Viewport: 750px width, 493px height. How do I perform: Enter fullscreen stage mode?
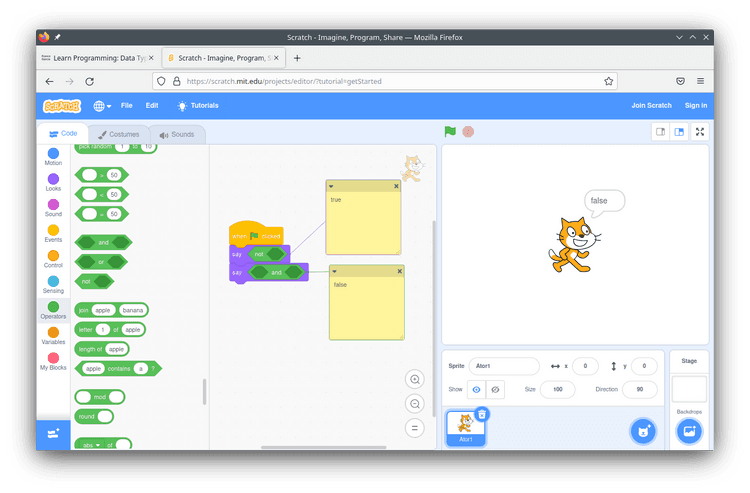pyautogui.click(x=700, y=131)
